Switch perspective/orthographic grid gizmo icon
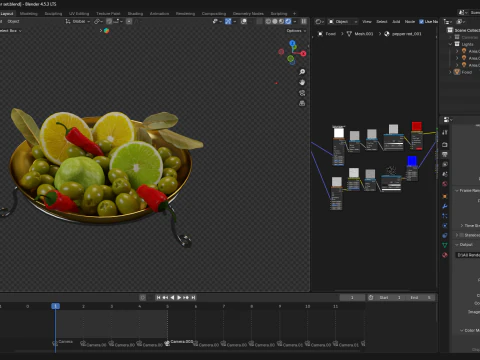Image resolution: width=480 pixels, height=360 pixels. [x=302, y=103]
